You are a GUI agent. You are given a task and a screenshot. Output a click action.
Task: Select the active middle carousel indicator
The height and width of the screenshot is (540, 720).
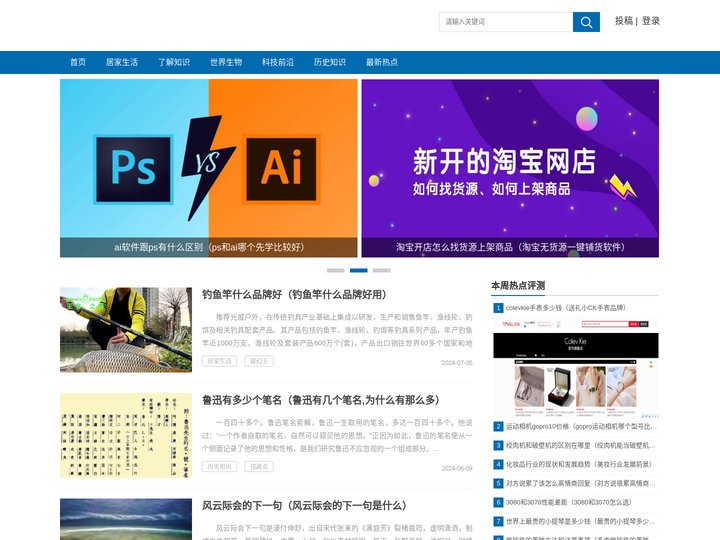359,270
